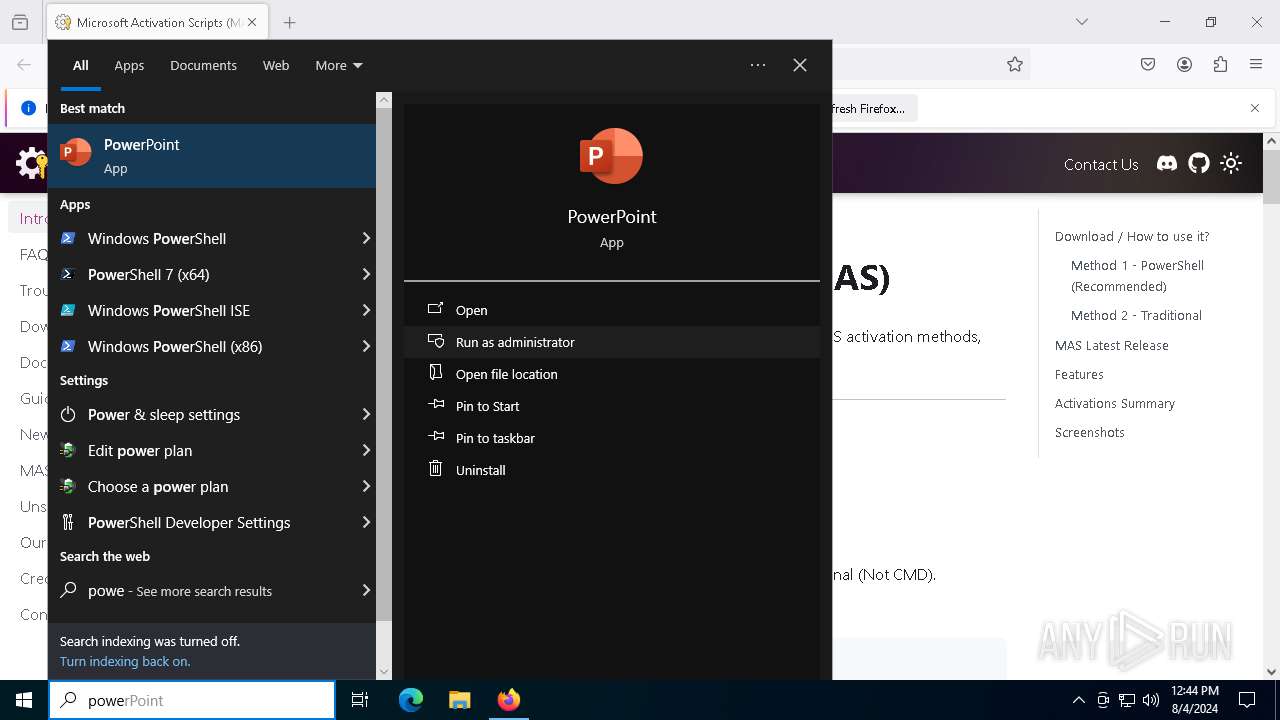
Task: Open the GitHub icon on MAS page
Action: click(x=1199, y=163)
